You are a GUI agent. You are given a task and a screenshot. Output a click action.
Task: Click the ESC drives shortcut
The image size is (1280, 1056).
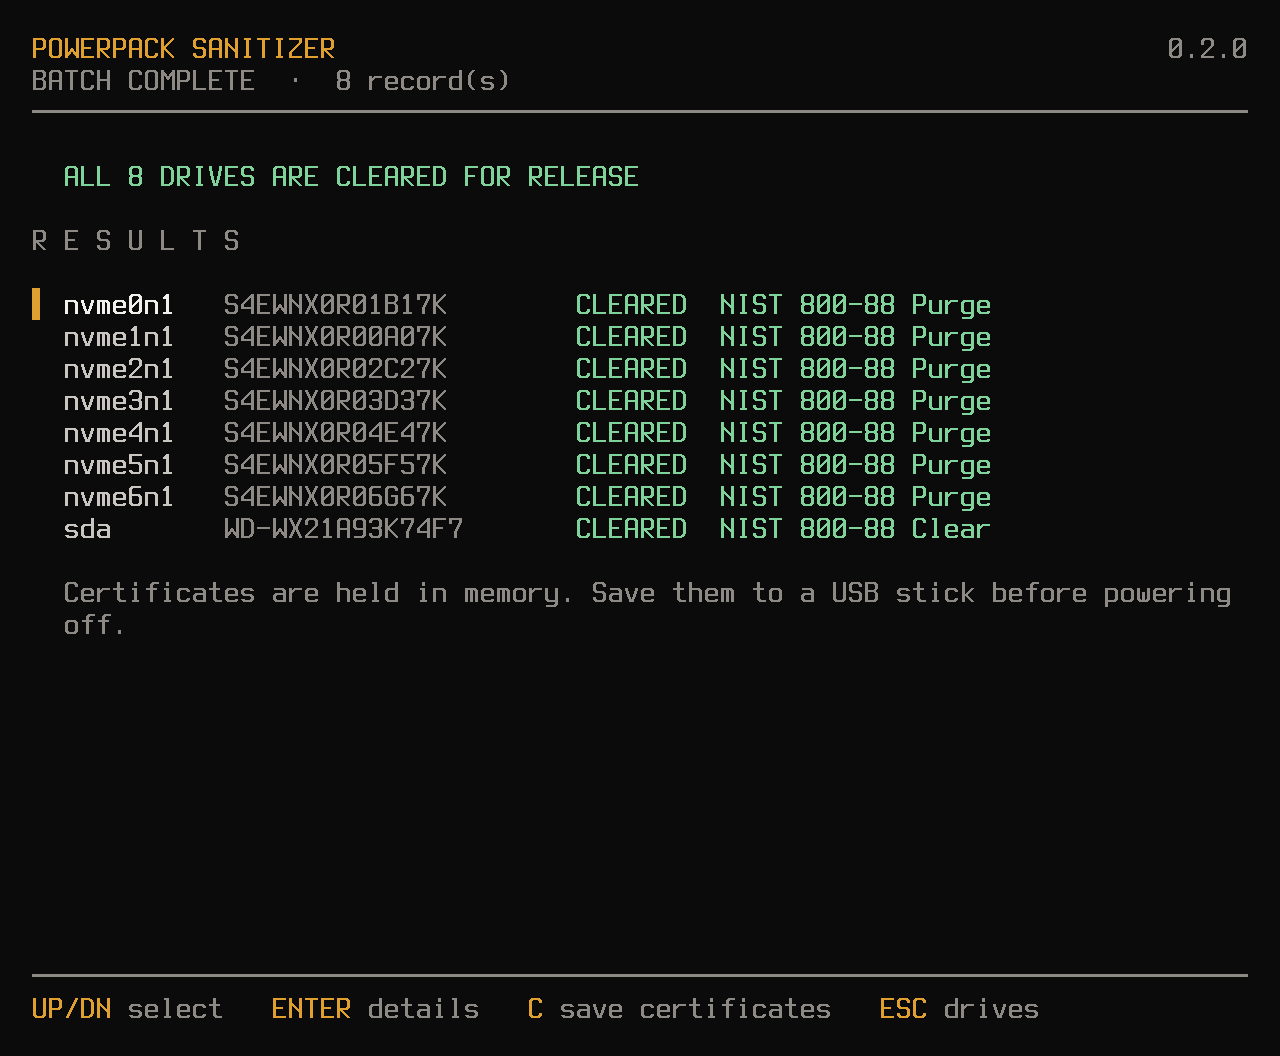tap(959, 1009)
